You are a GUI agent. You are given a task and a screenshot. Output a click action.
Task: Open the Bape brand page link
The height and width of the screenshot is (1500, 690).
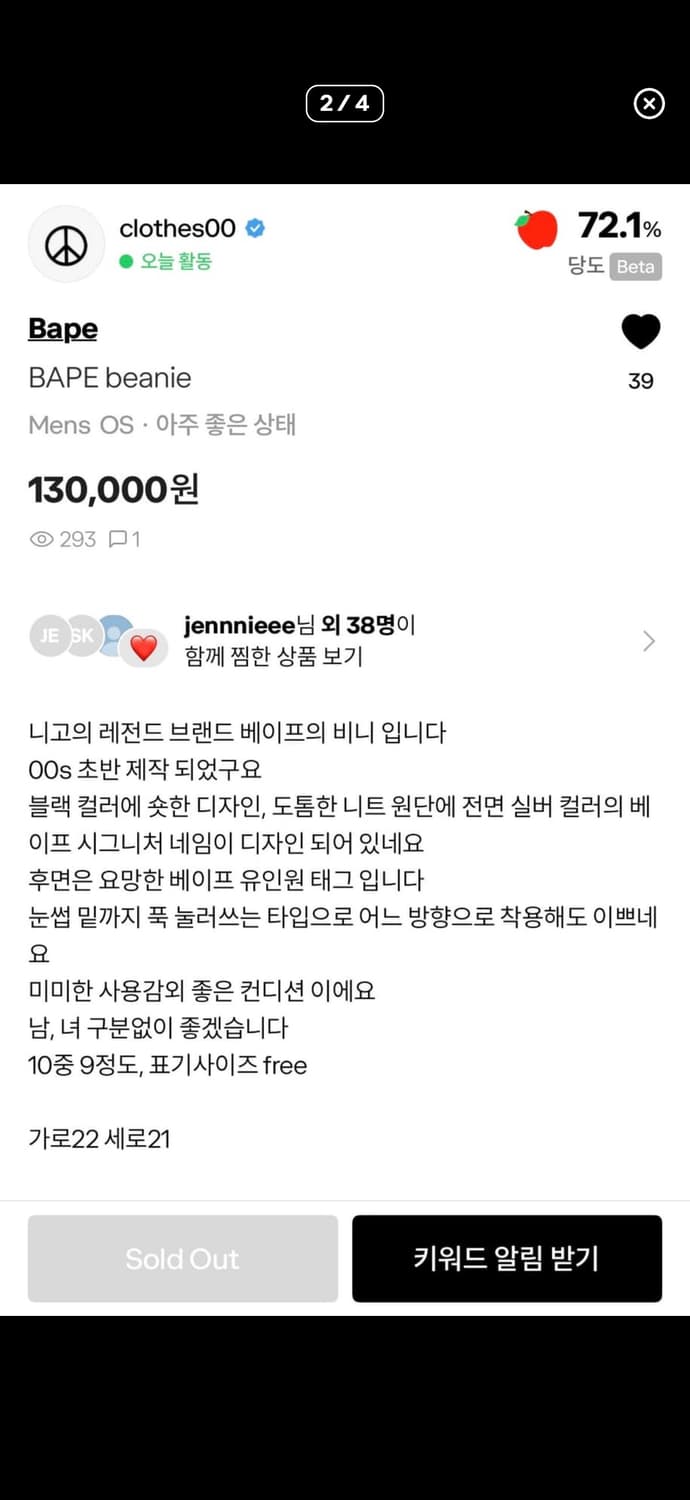coord(62,329)
